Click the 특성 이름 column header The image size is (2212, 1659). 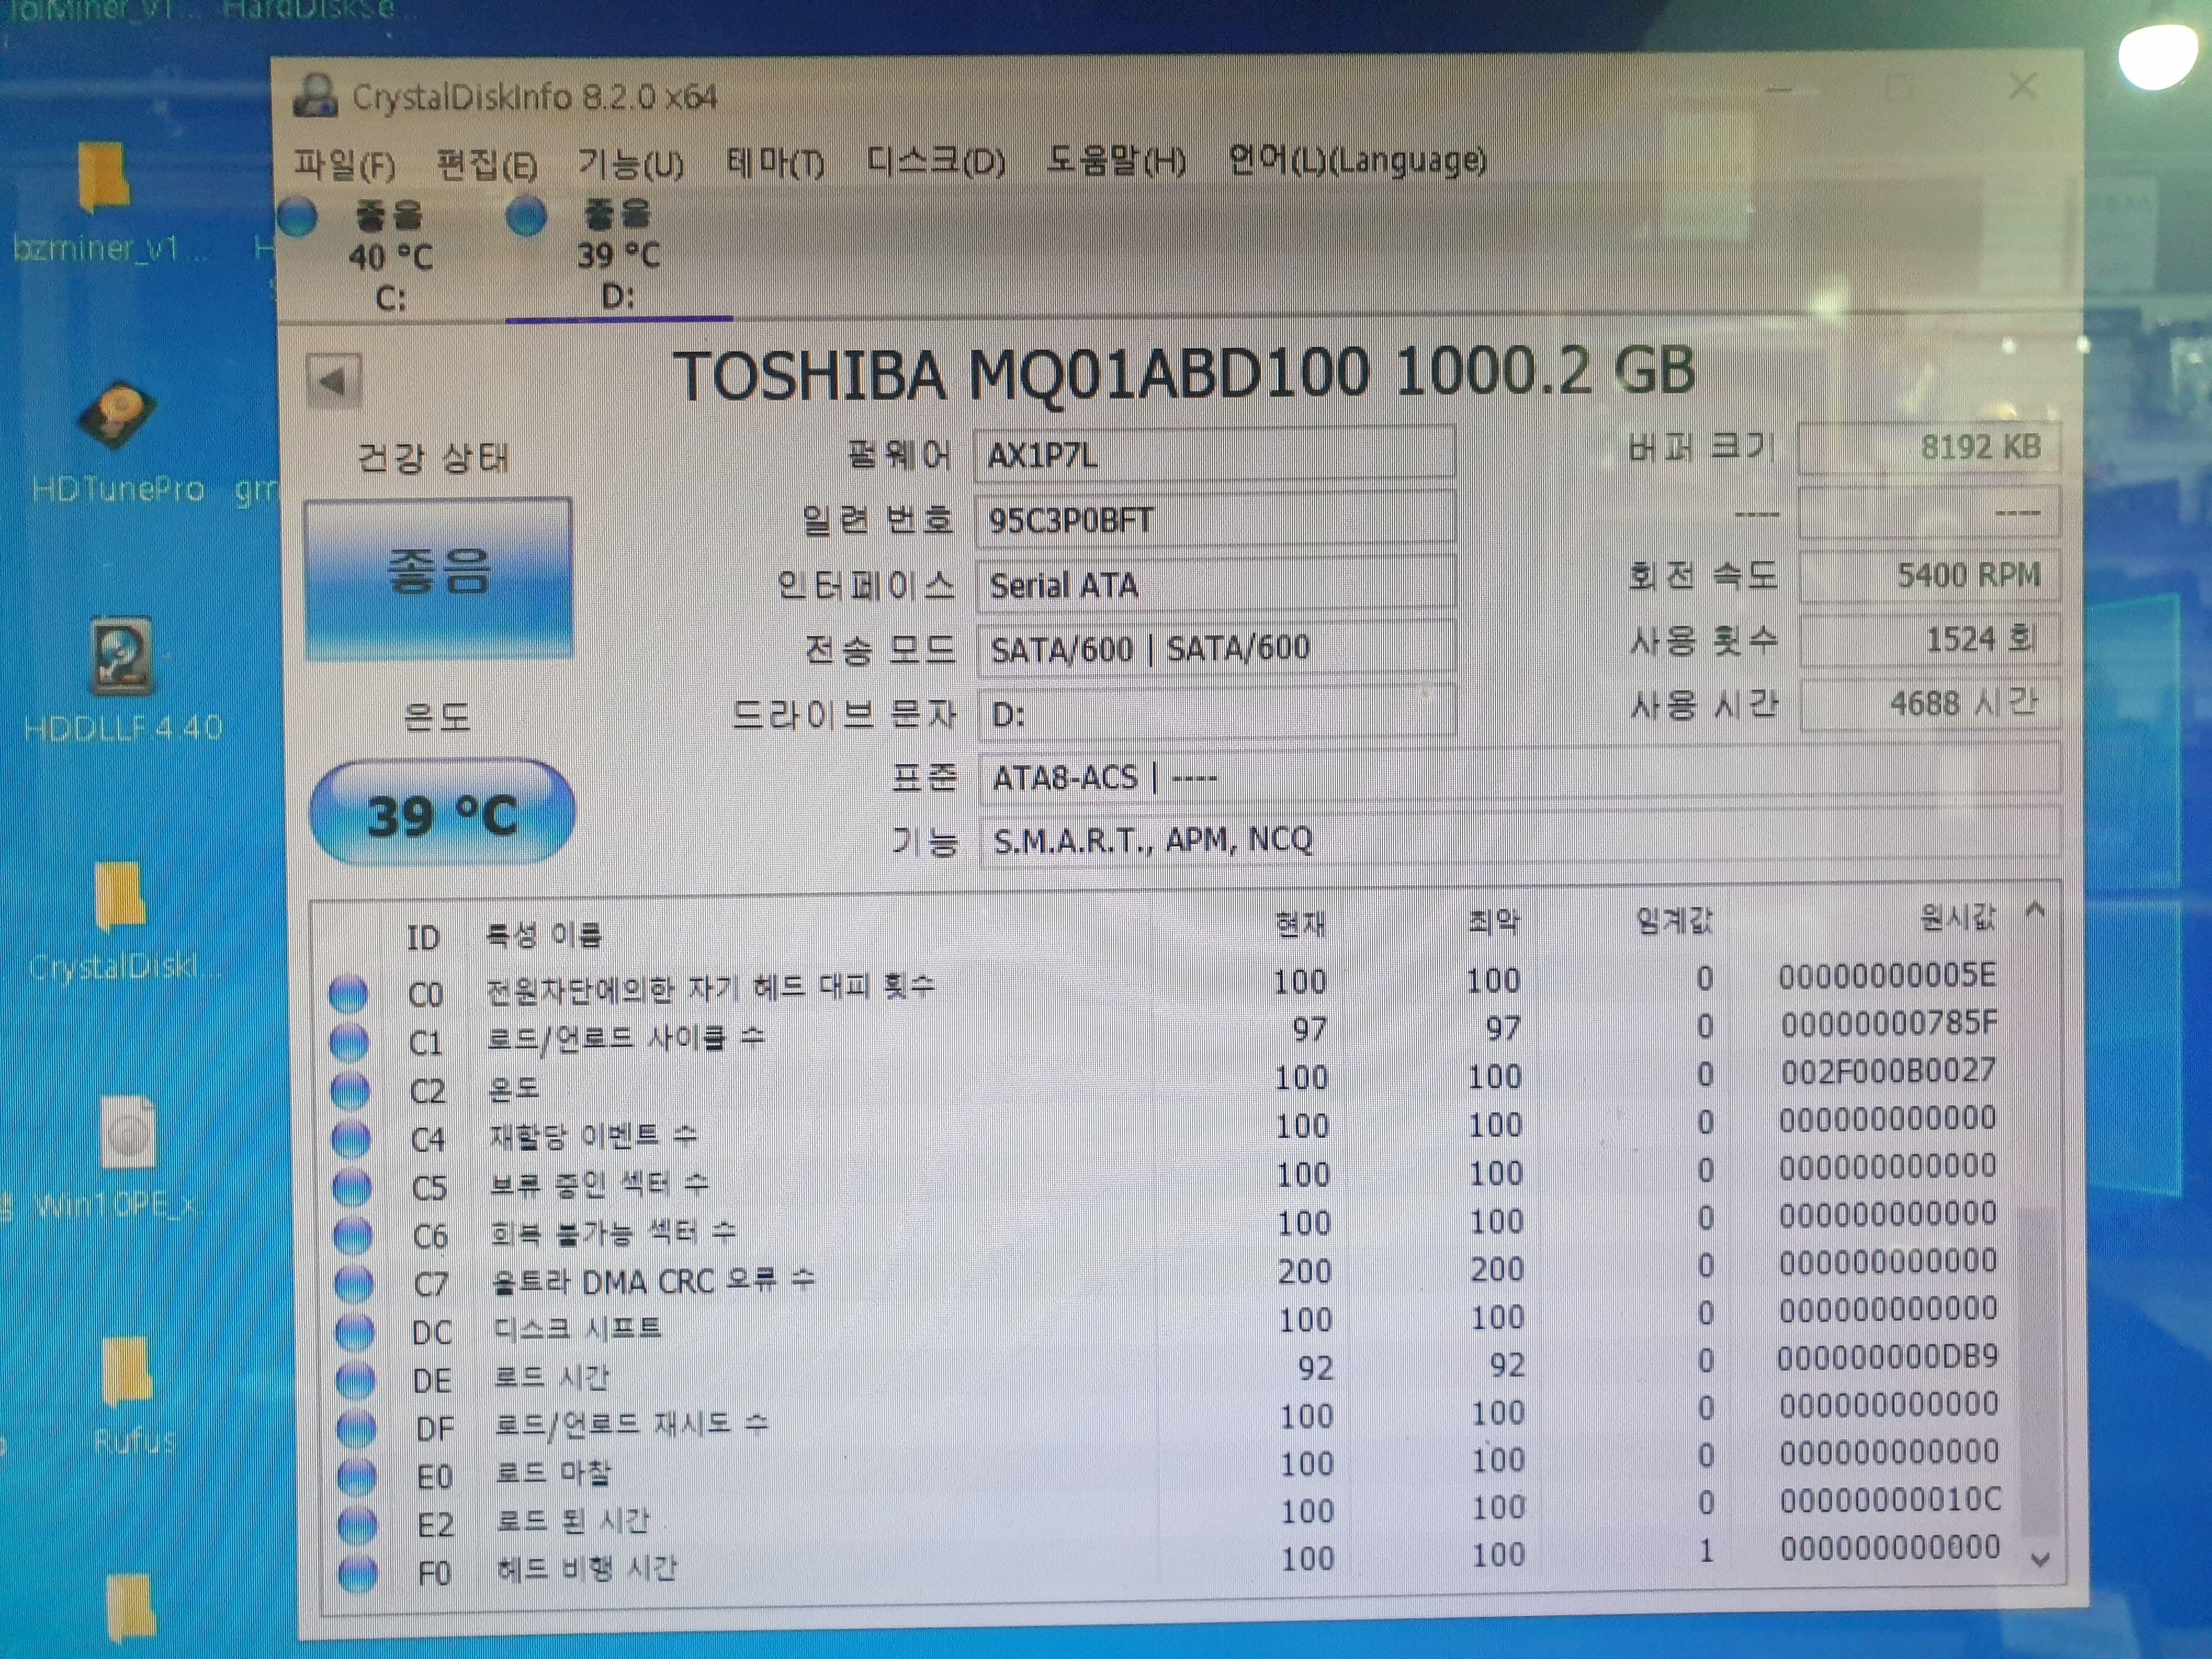click(543, 935)
